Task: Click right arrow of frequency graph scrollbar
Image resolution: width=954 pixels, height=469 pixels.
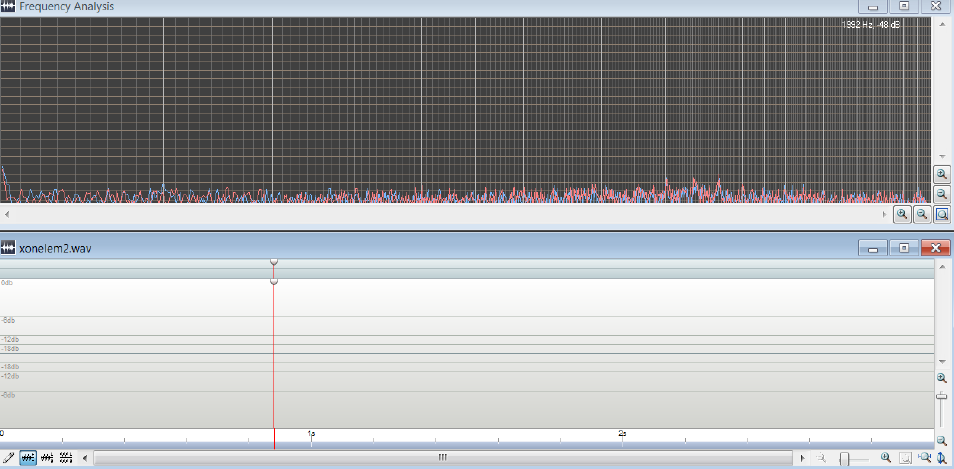Action: [x=885, y=214]
